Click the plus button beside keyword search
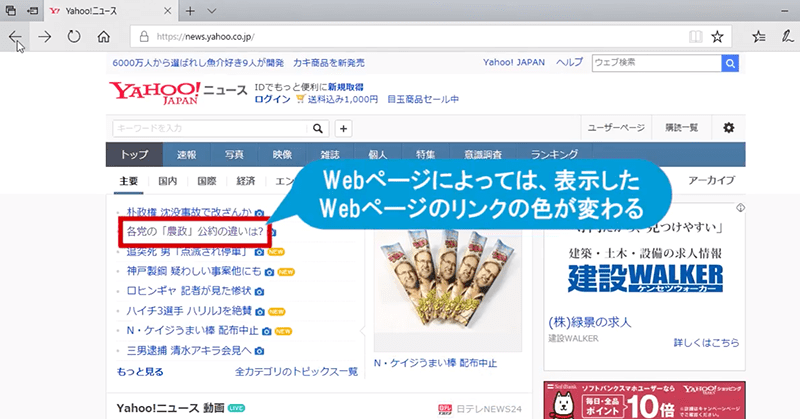 (x=343, y=129)
